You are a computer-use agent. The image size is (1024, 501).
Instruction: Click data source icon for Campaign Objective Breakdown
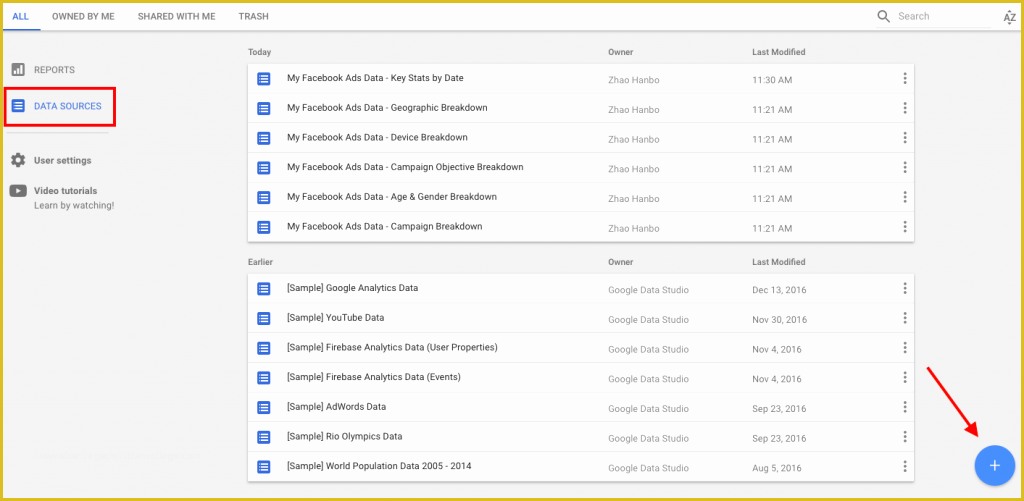coord(264,168)
